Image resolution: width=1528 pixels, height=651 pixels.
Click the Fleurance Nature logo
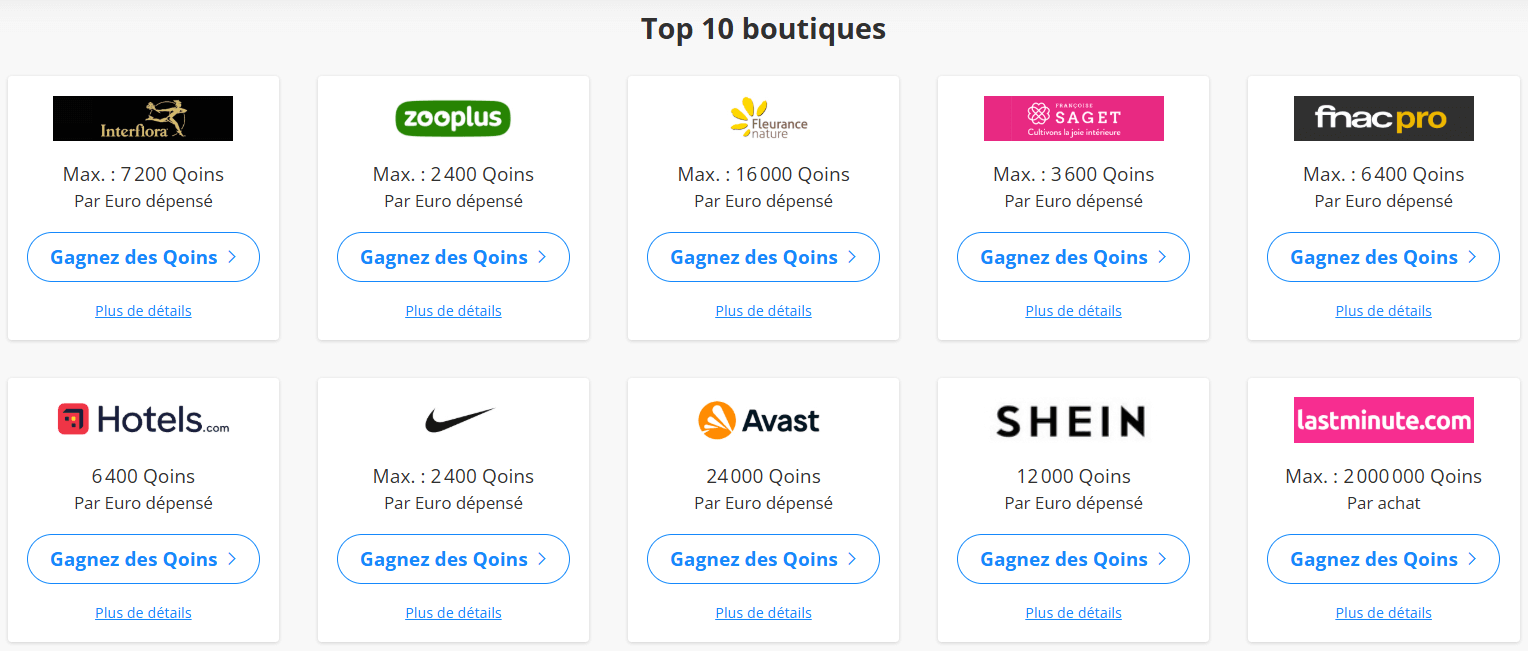point(762,117)
